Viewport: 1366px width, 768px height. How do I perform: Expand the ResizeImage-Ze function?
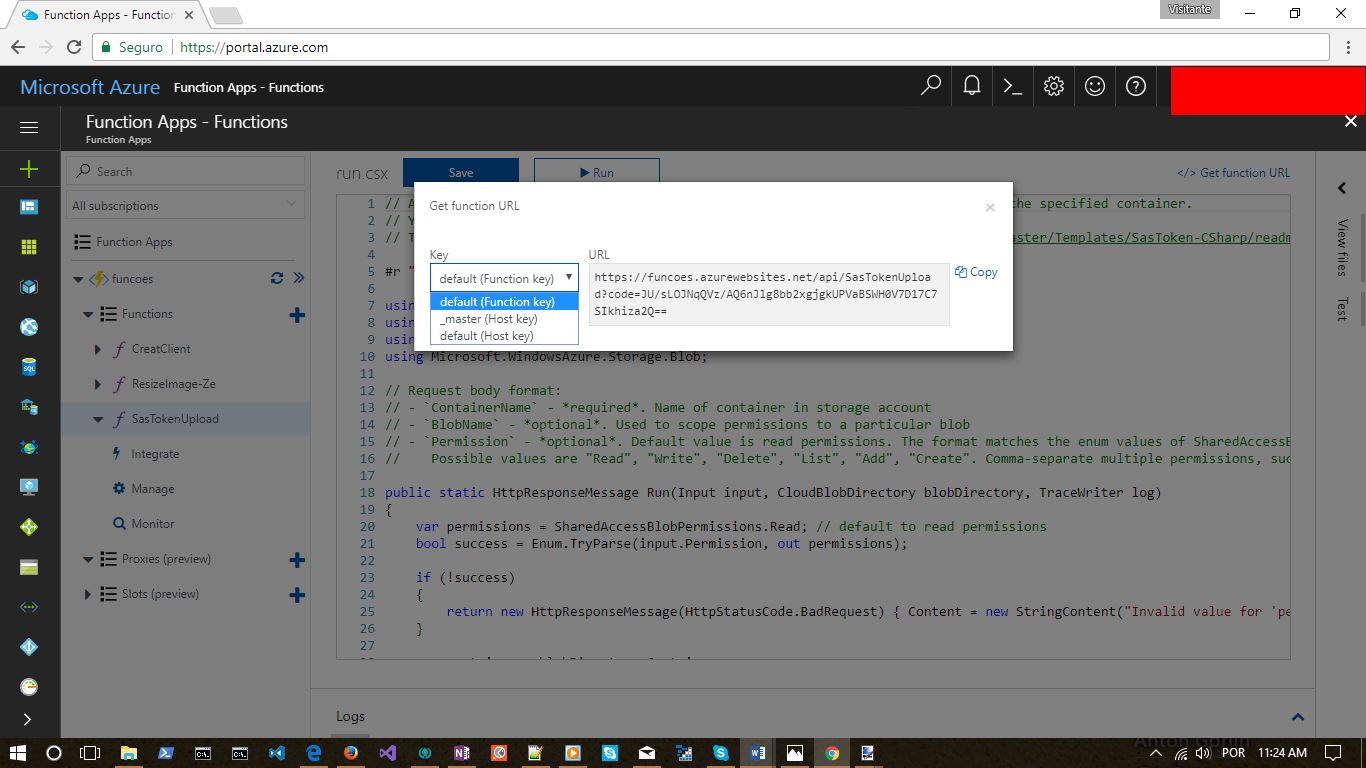point(98,384)
